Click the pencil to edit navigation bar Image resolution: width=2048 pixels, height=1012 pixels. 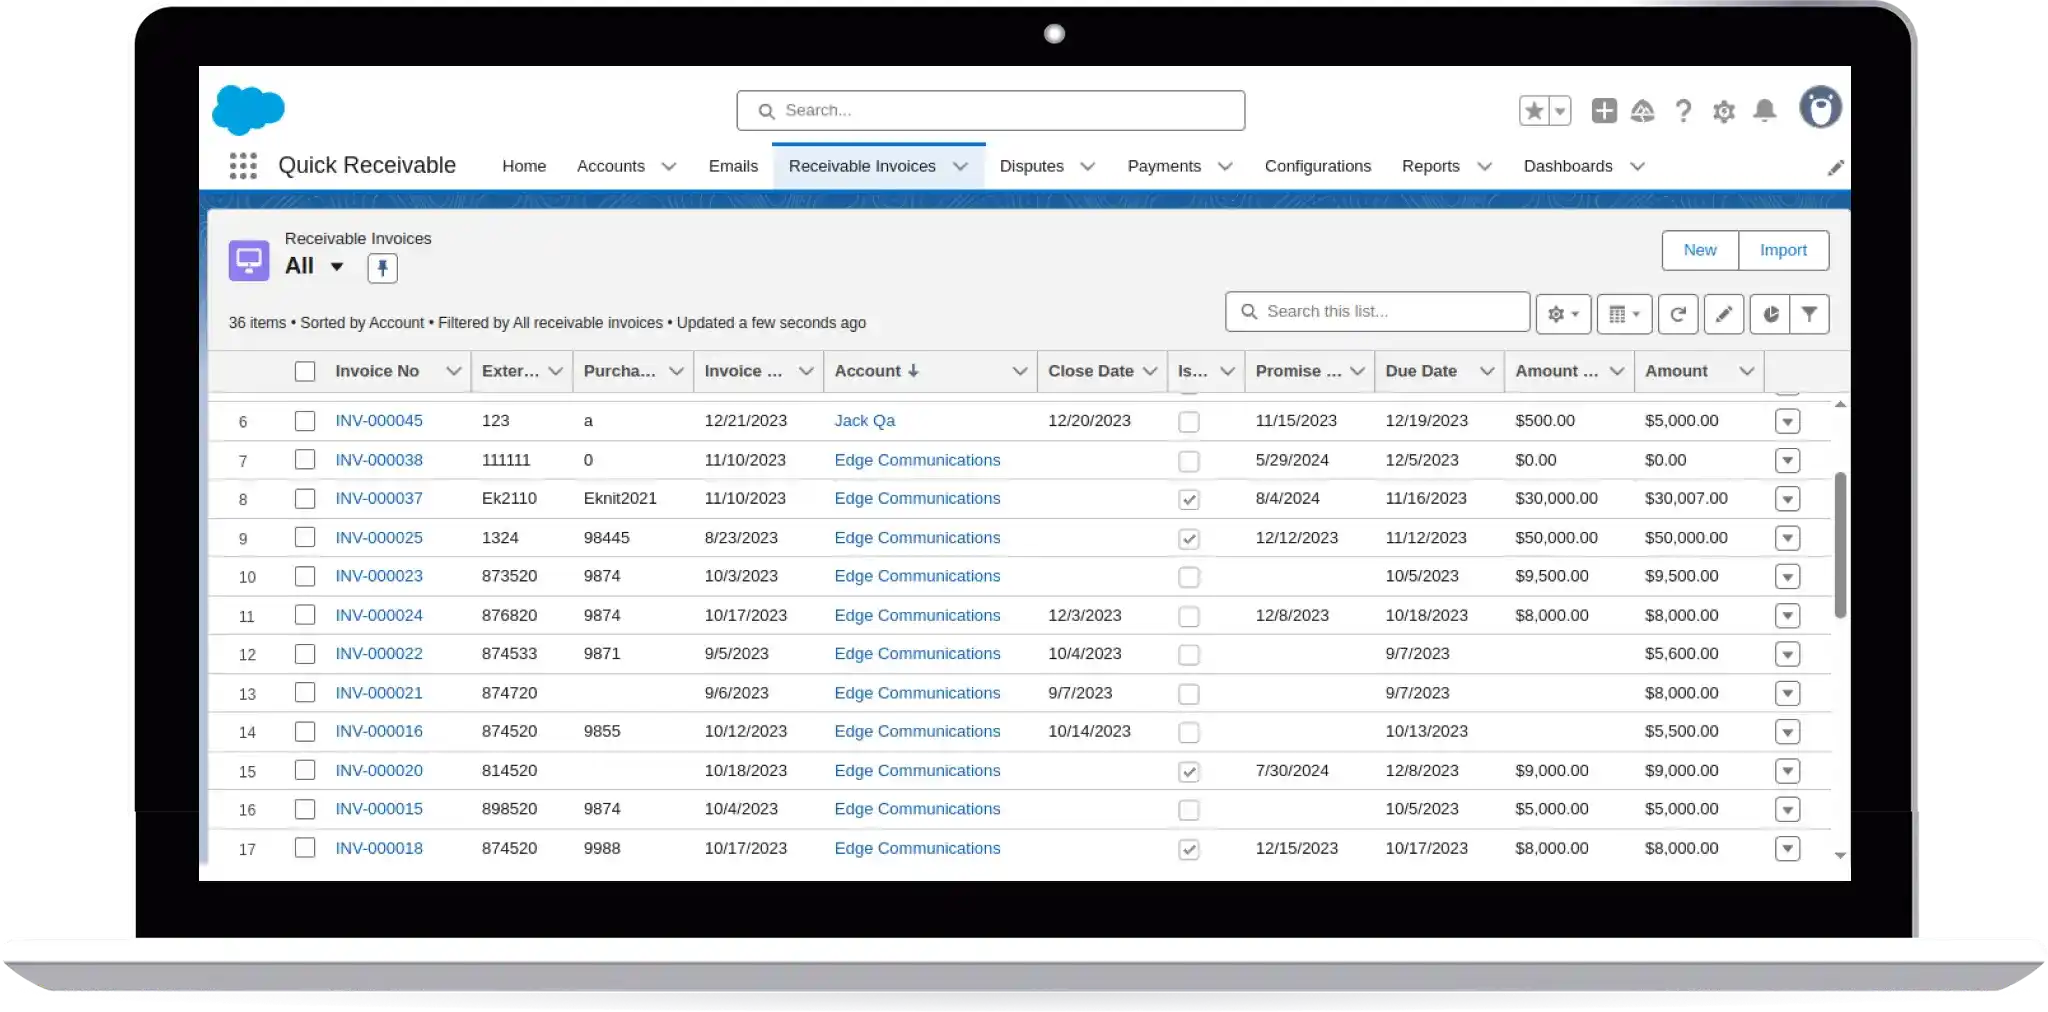click(1835, 168)
